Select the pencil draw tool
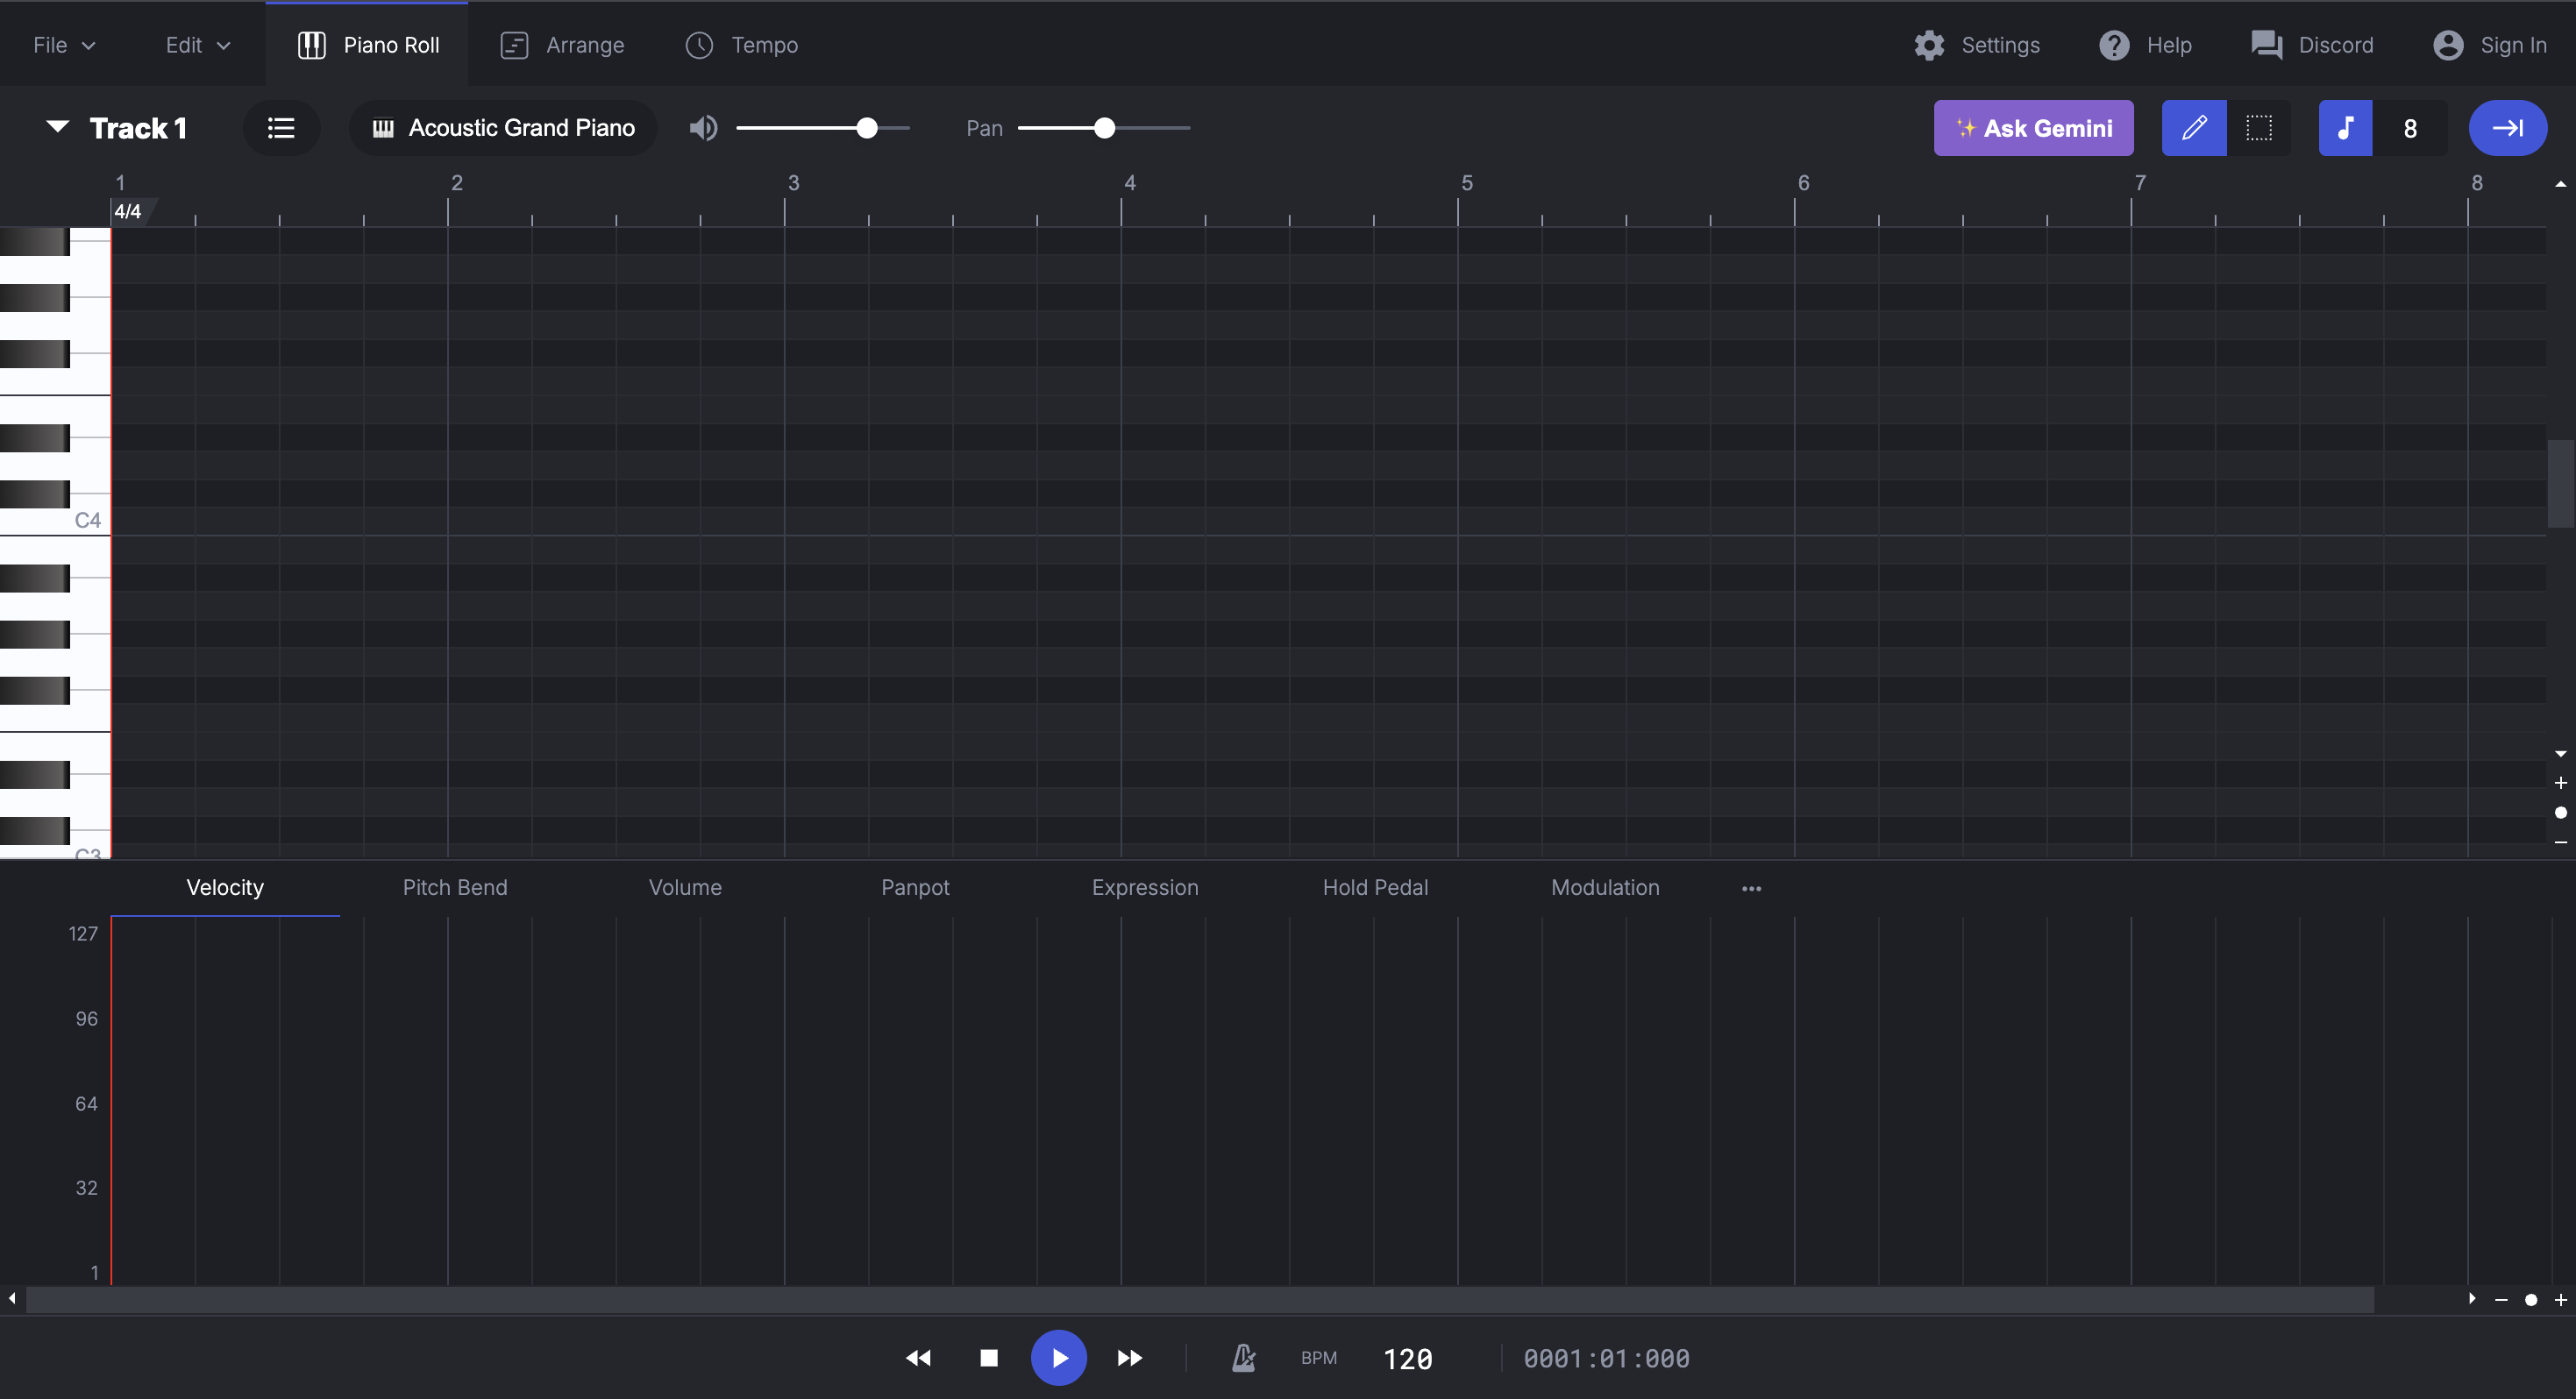This screenshot has height=1399, width=2576. (2193, 128)
